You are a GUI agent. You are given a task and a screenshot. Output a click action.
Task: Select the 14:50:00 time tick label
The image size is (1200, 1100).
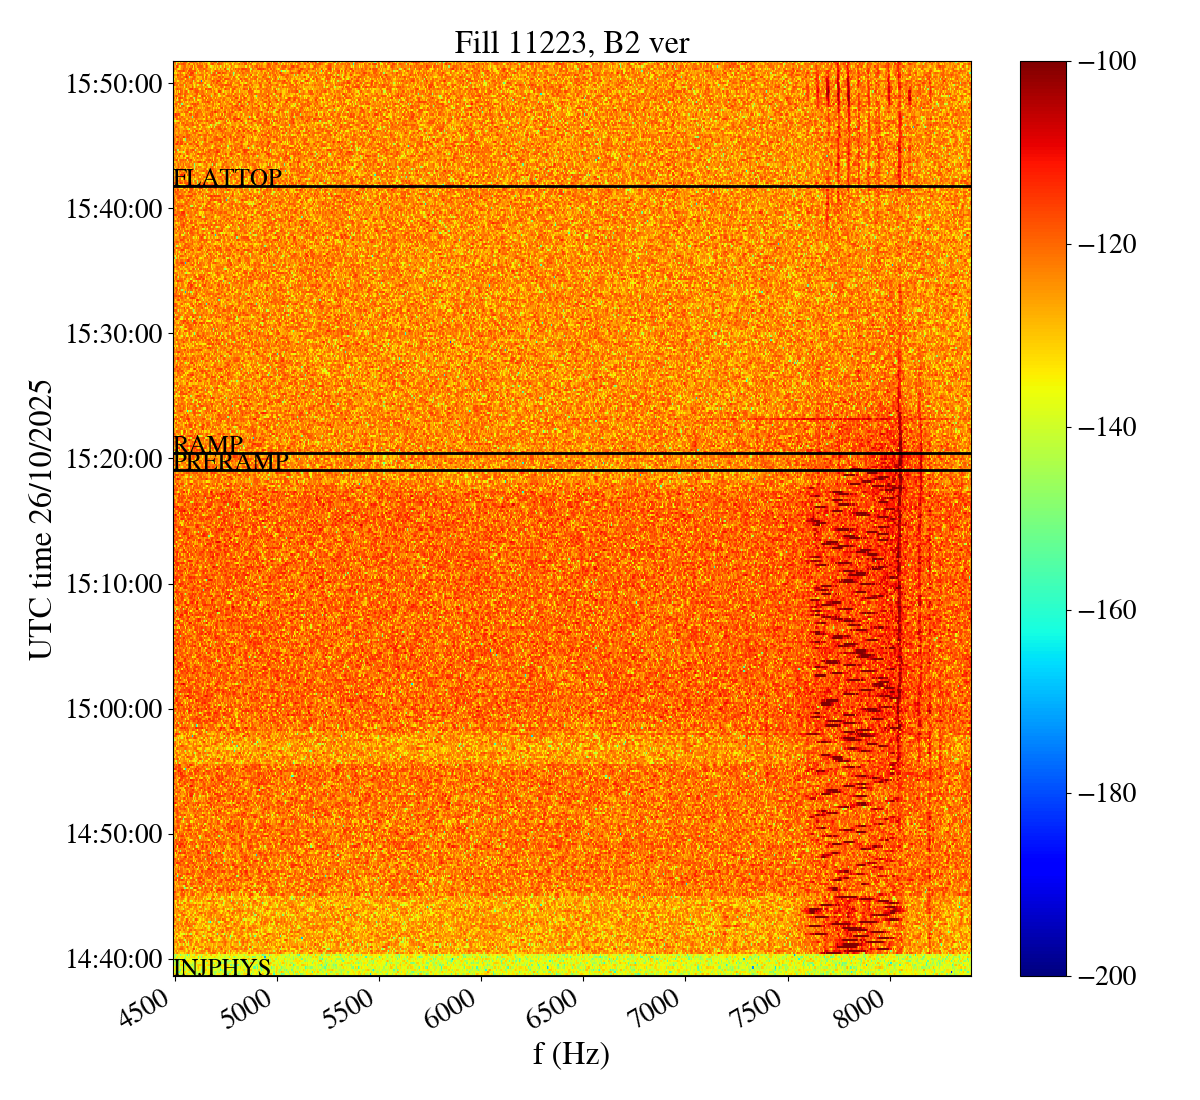pos(114,834)
